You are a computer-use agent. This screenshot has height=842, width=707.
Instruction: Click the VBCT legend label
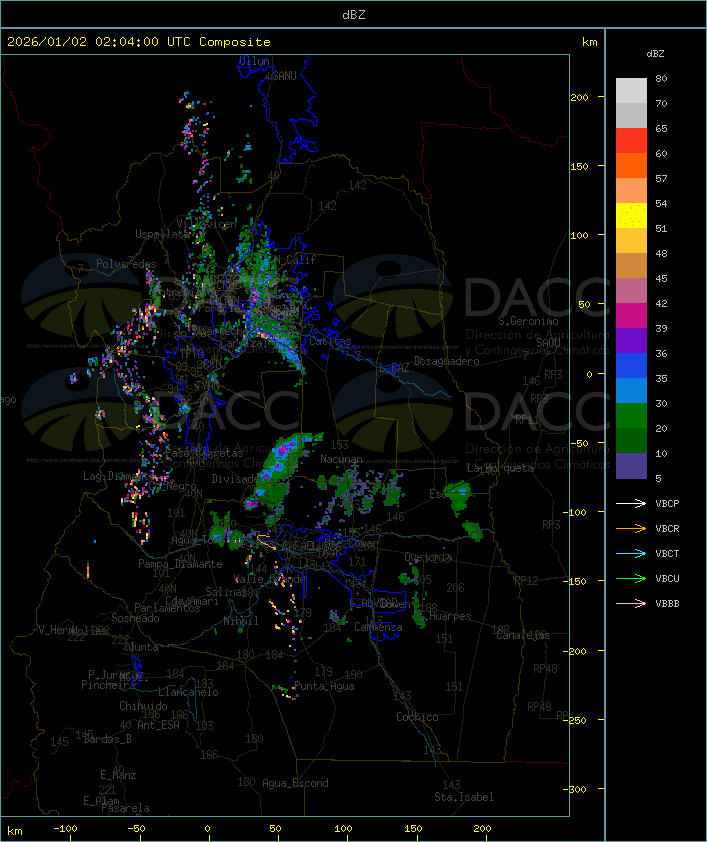click(667, 553)
